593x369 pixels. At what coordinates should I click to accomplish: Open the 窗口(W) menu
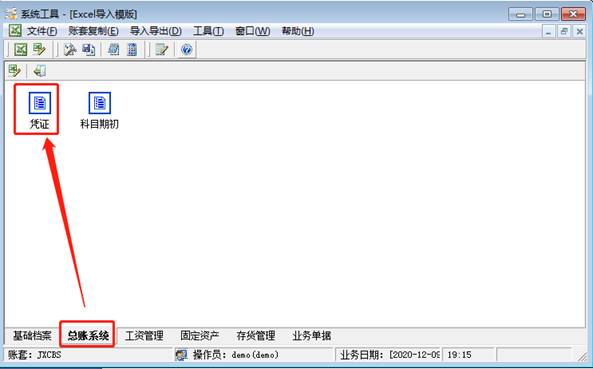[x=253, y=31]
